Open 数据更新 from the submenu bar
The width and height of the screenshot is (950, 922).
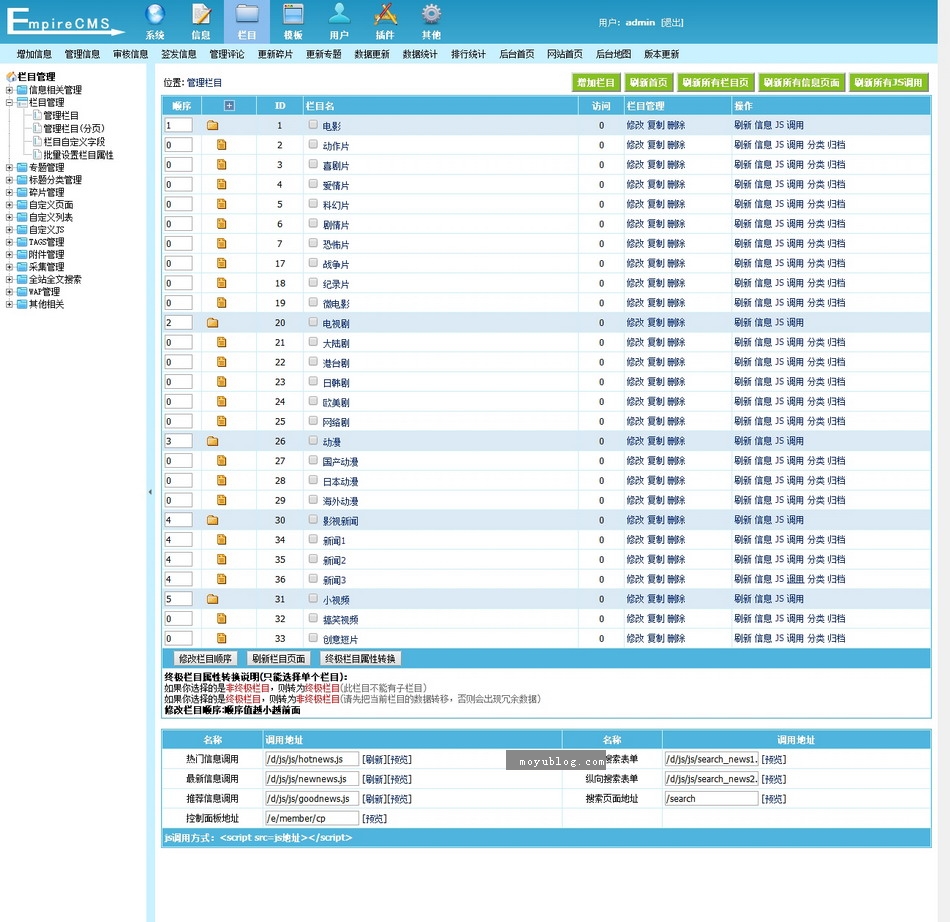(372, 54)
